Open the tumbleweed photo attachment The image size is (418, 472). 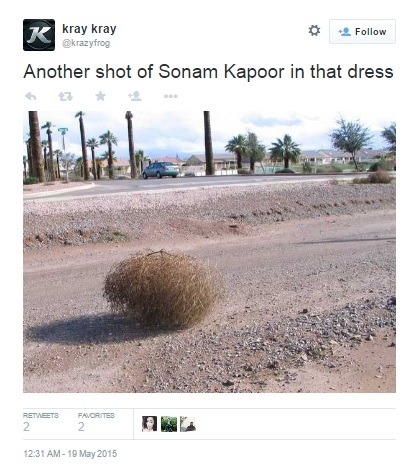[x=209, y=252]
